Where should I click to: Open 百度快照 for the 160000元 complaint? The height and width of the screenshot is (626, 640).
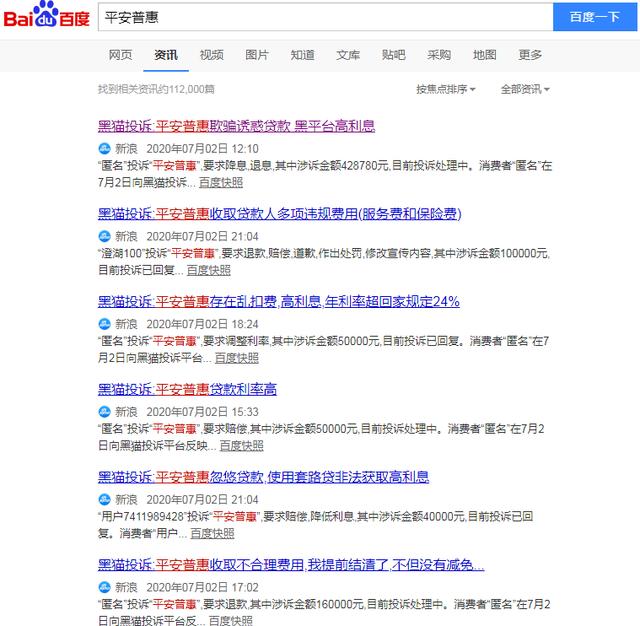coord(231,620)
